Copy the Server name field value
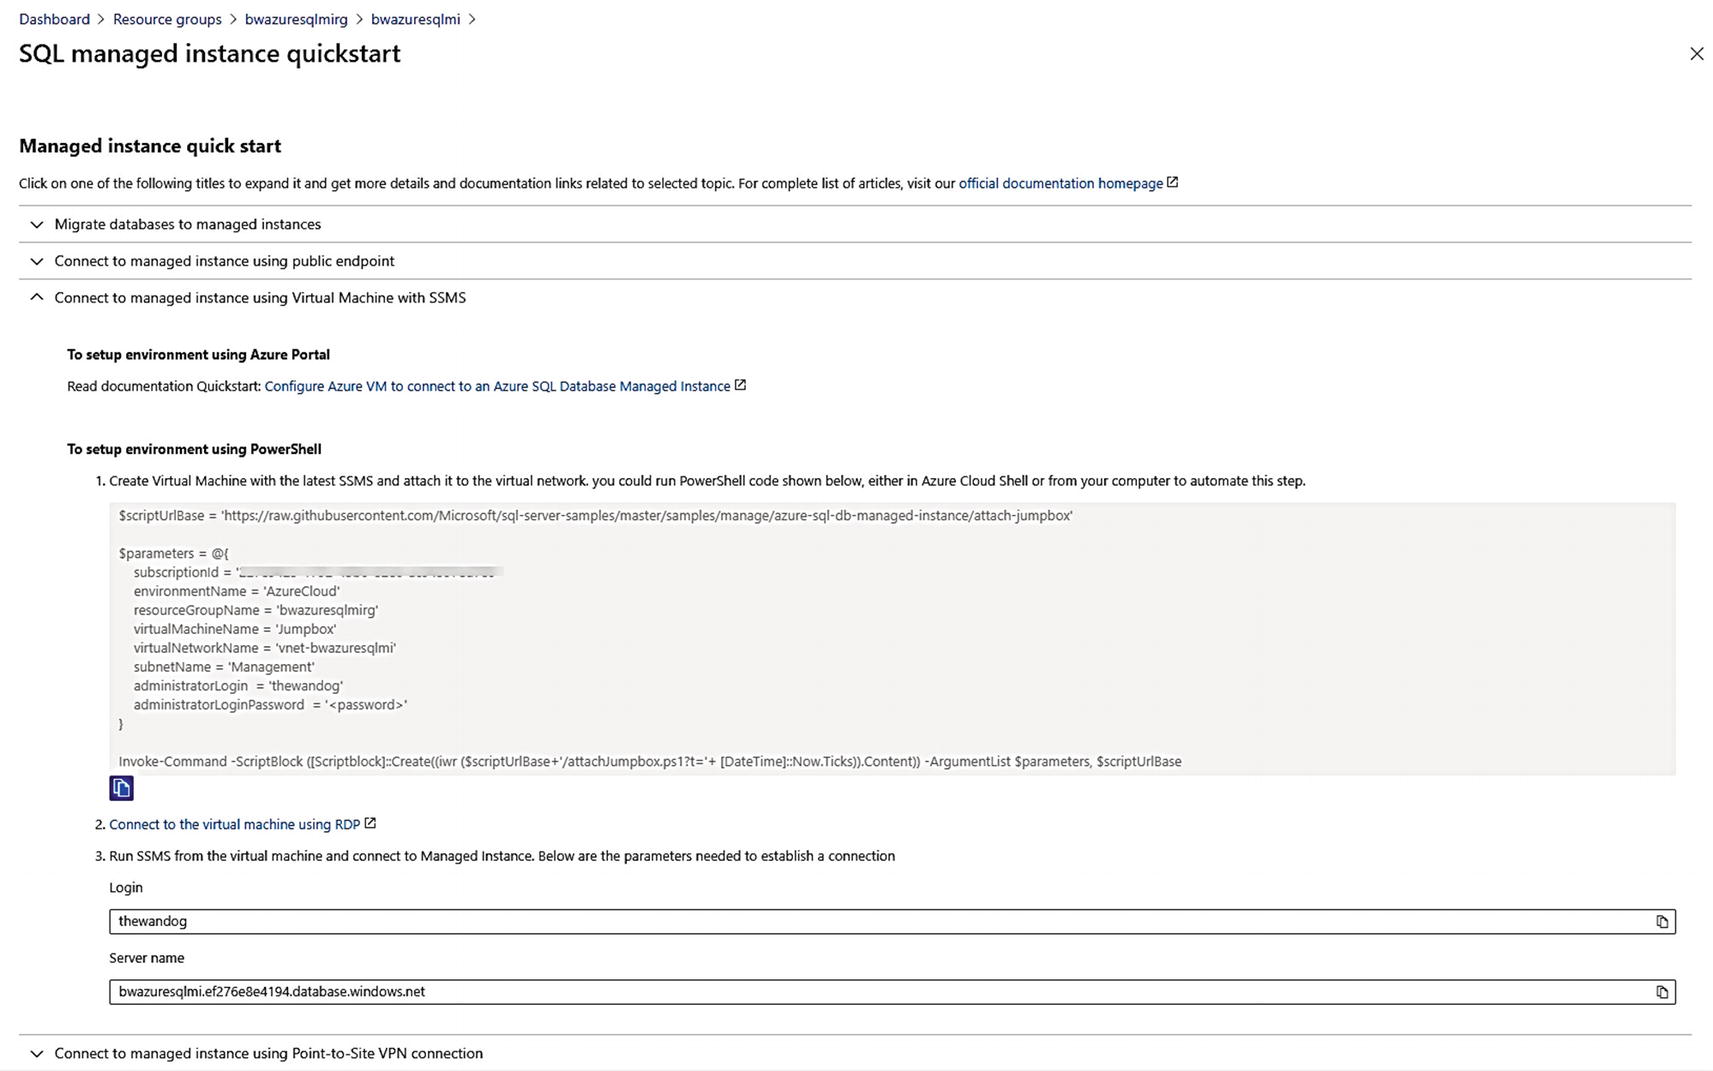The height and width of the screenshot is (1071, 1713). point(1662,992)
